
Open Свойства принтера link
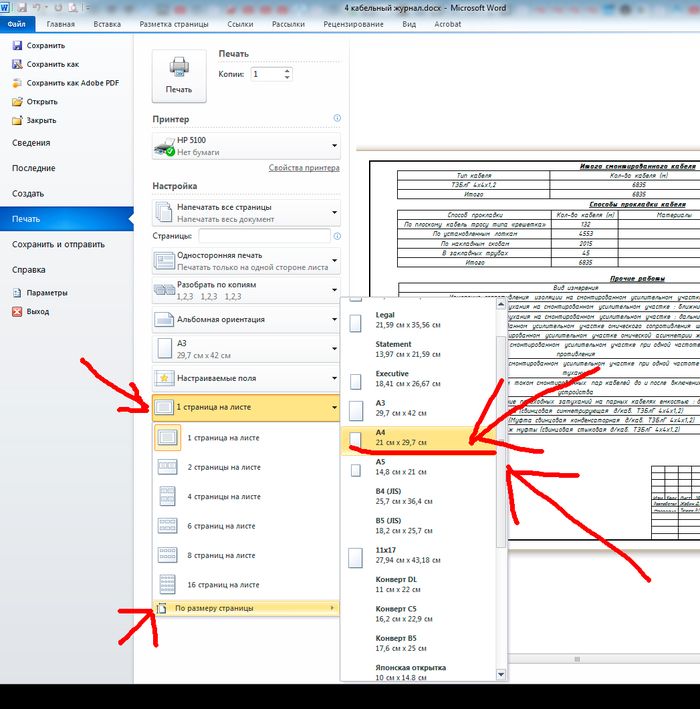point(303,168)
